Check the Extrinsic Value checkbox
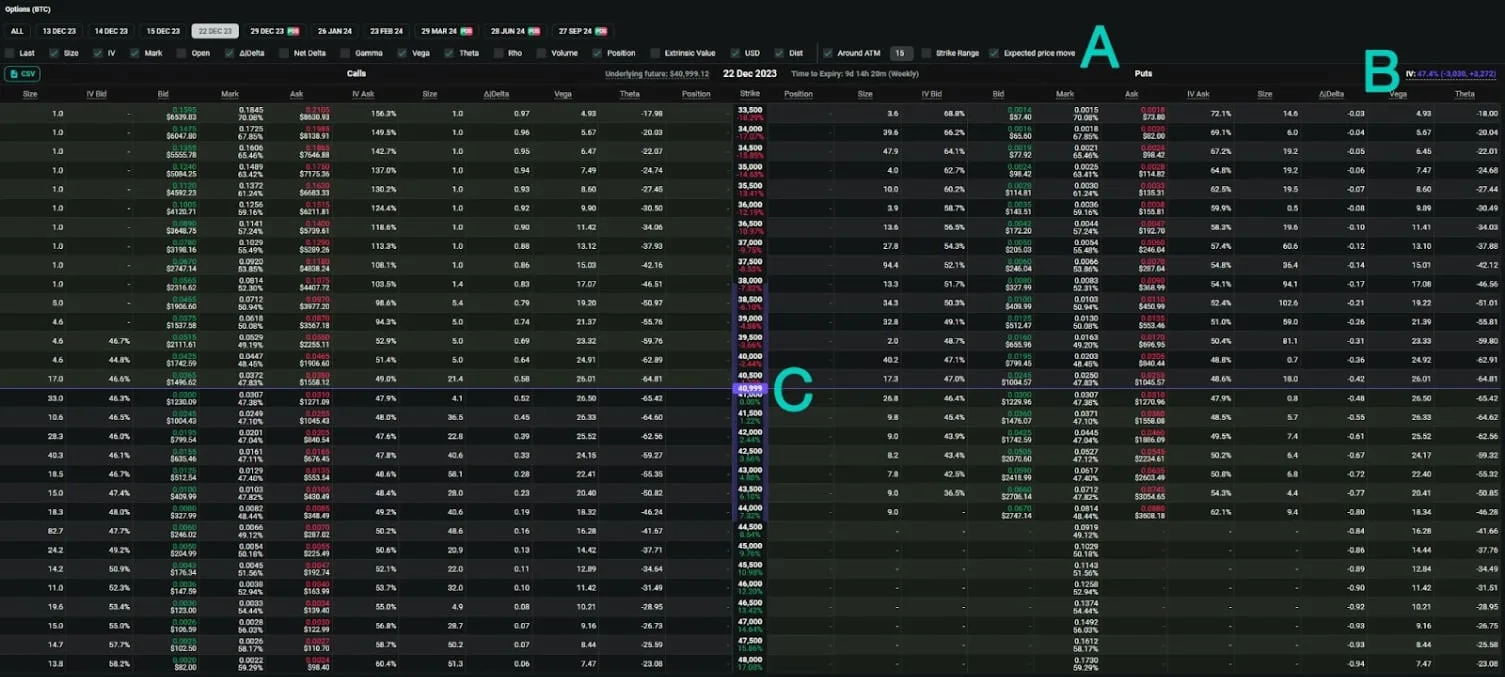The width and height of the screenshot is (1505, 677). pos(654,53)
